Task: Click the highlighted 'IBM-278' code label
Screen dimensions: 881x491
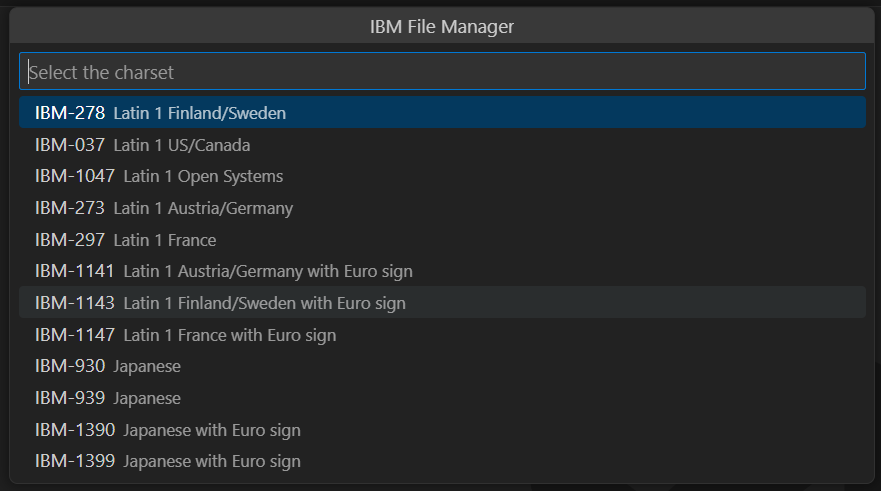Action: pos(69,113)
